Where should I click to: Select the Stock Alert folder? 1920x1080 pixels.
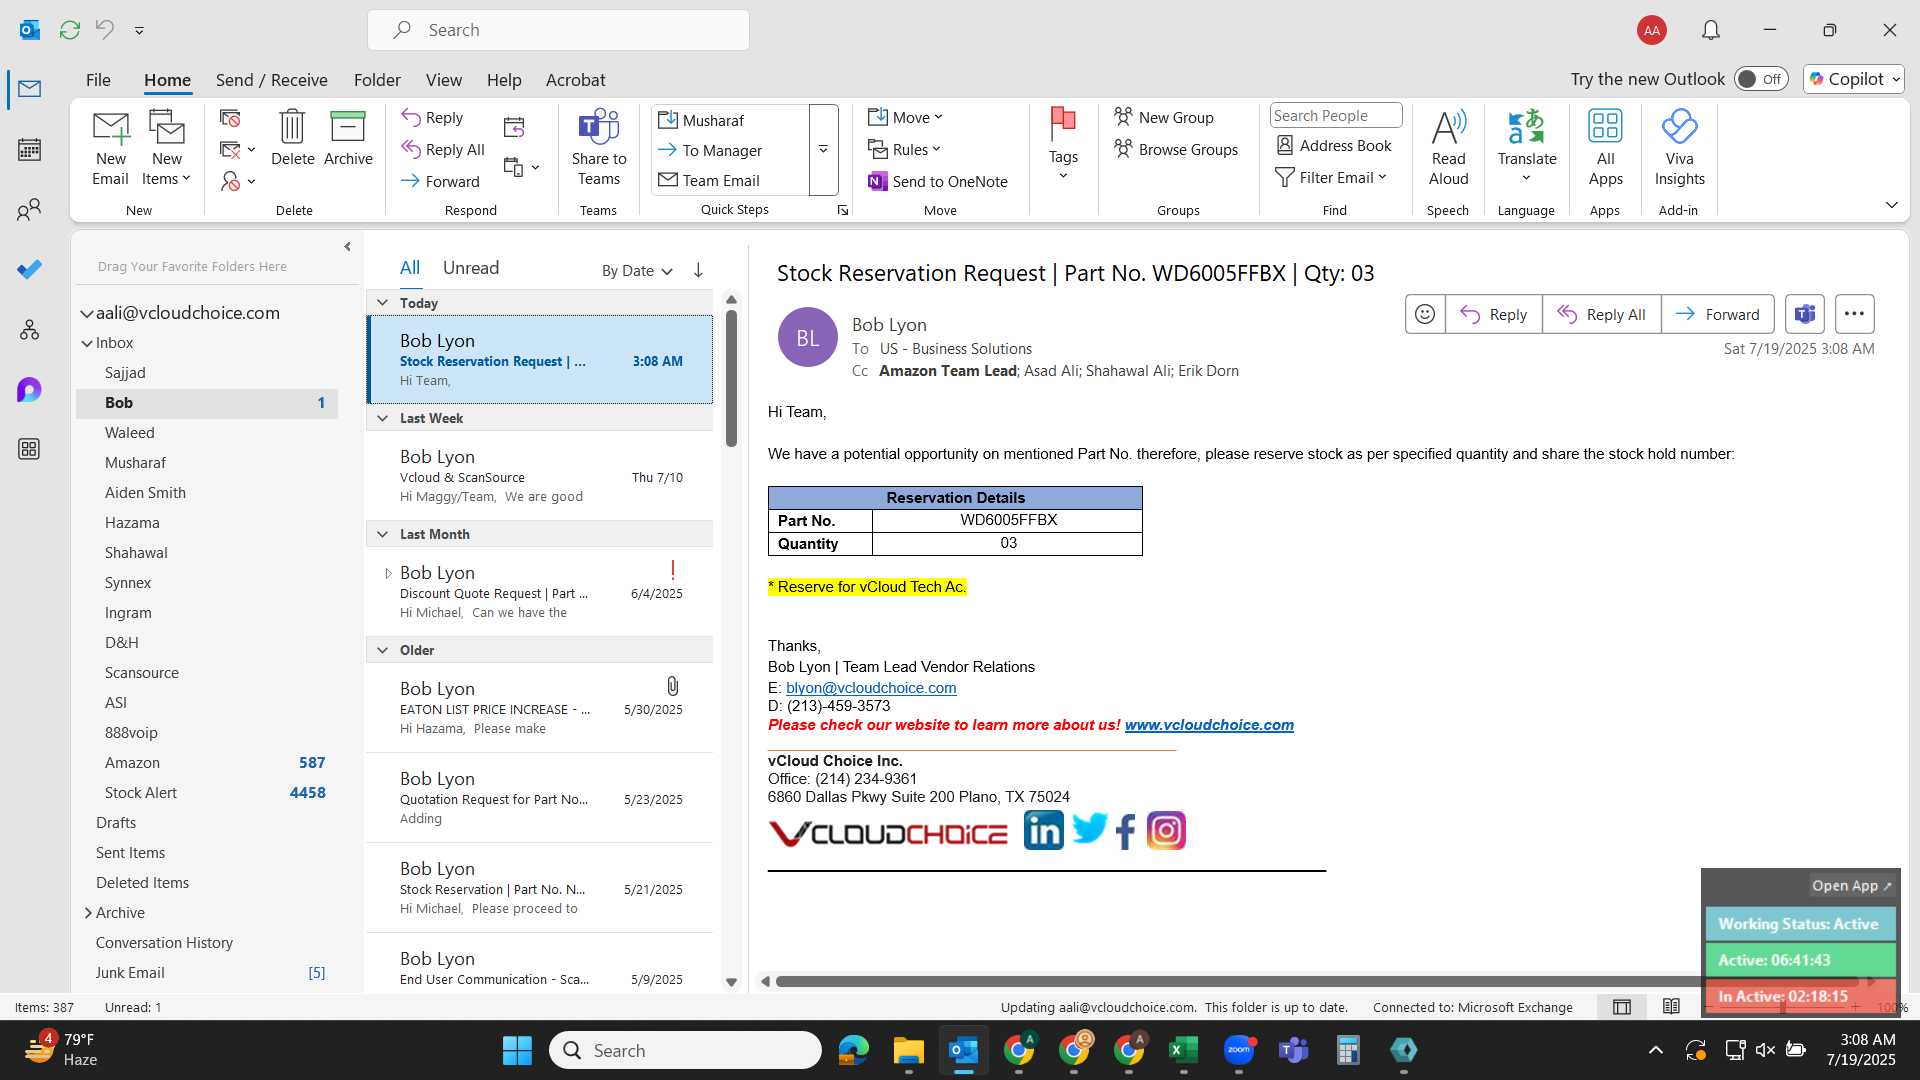pos(207,793)
